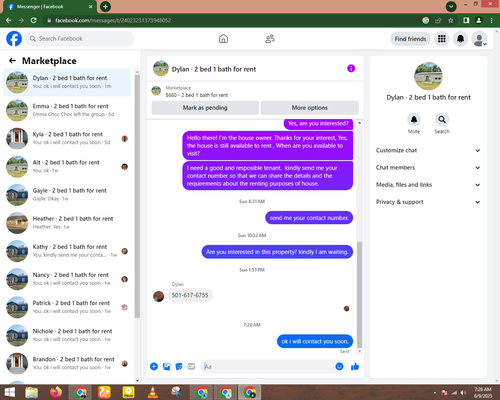Open Marketplace listing $680 - 2 bed 1 bath link
Image resolution: width=500 pixels, height=400 pixels.
point(197,95)
